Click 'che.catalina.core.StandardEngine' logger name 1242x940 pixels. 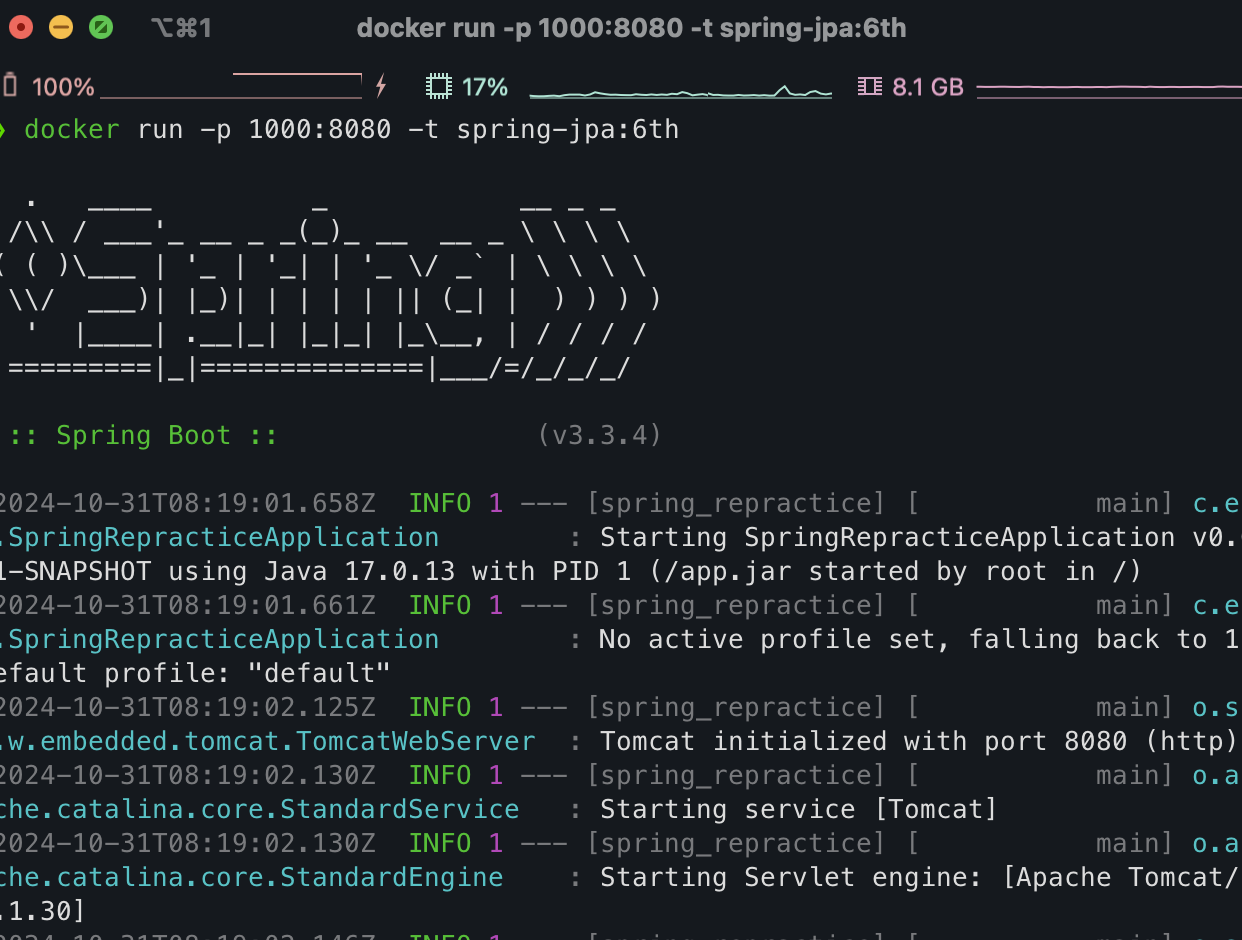[x=251, y=877]
